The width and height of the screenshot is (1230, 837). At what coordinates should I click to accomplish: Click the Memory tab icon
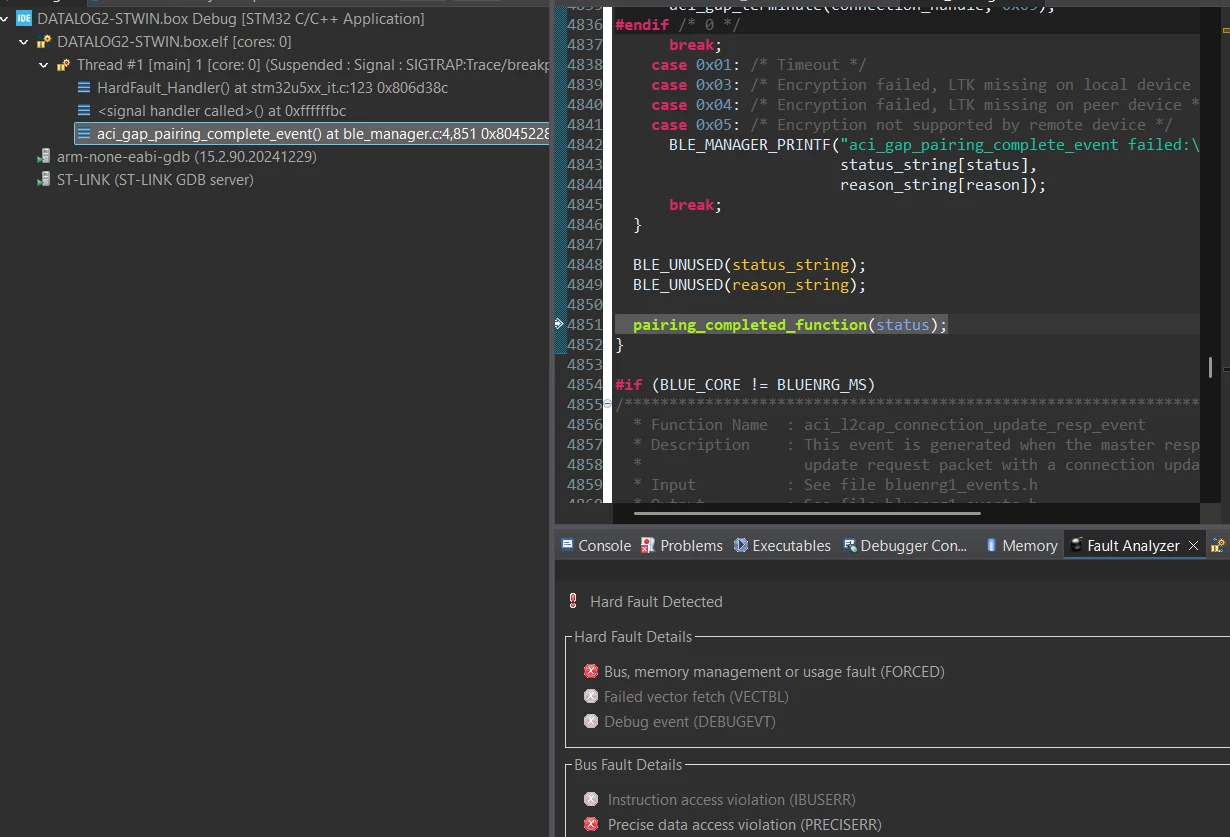[x=991, y=546]
